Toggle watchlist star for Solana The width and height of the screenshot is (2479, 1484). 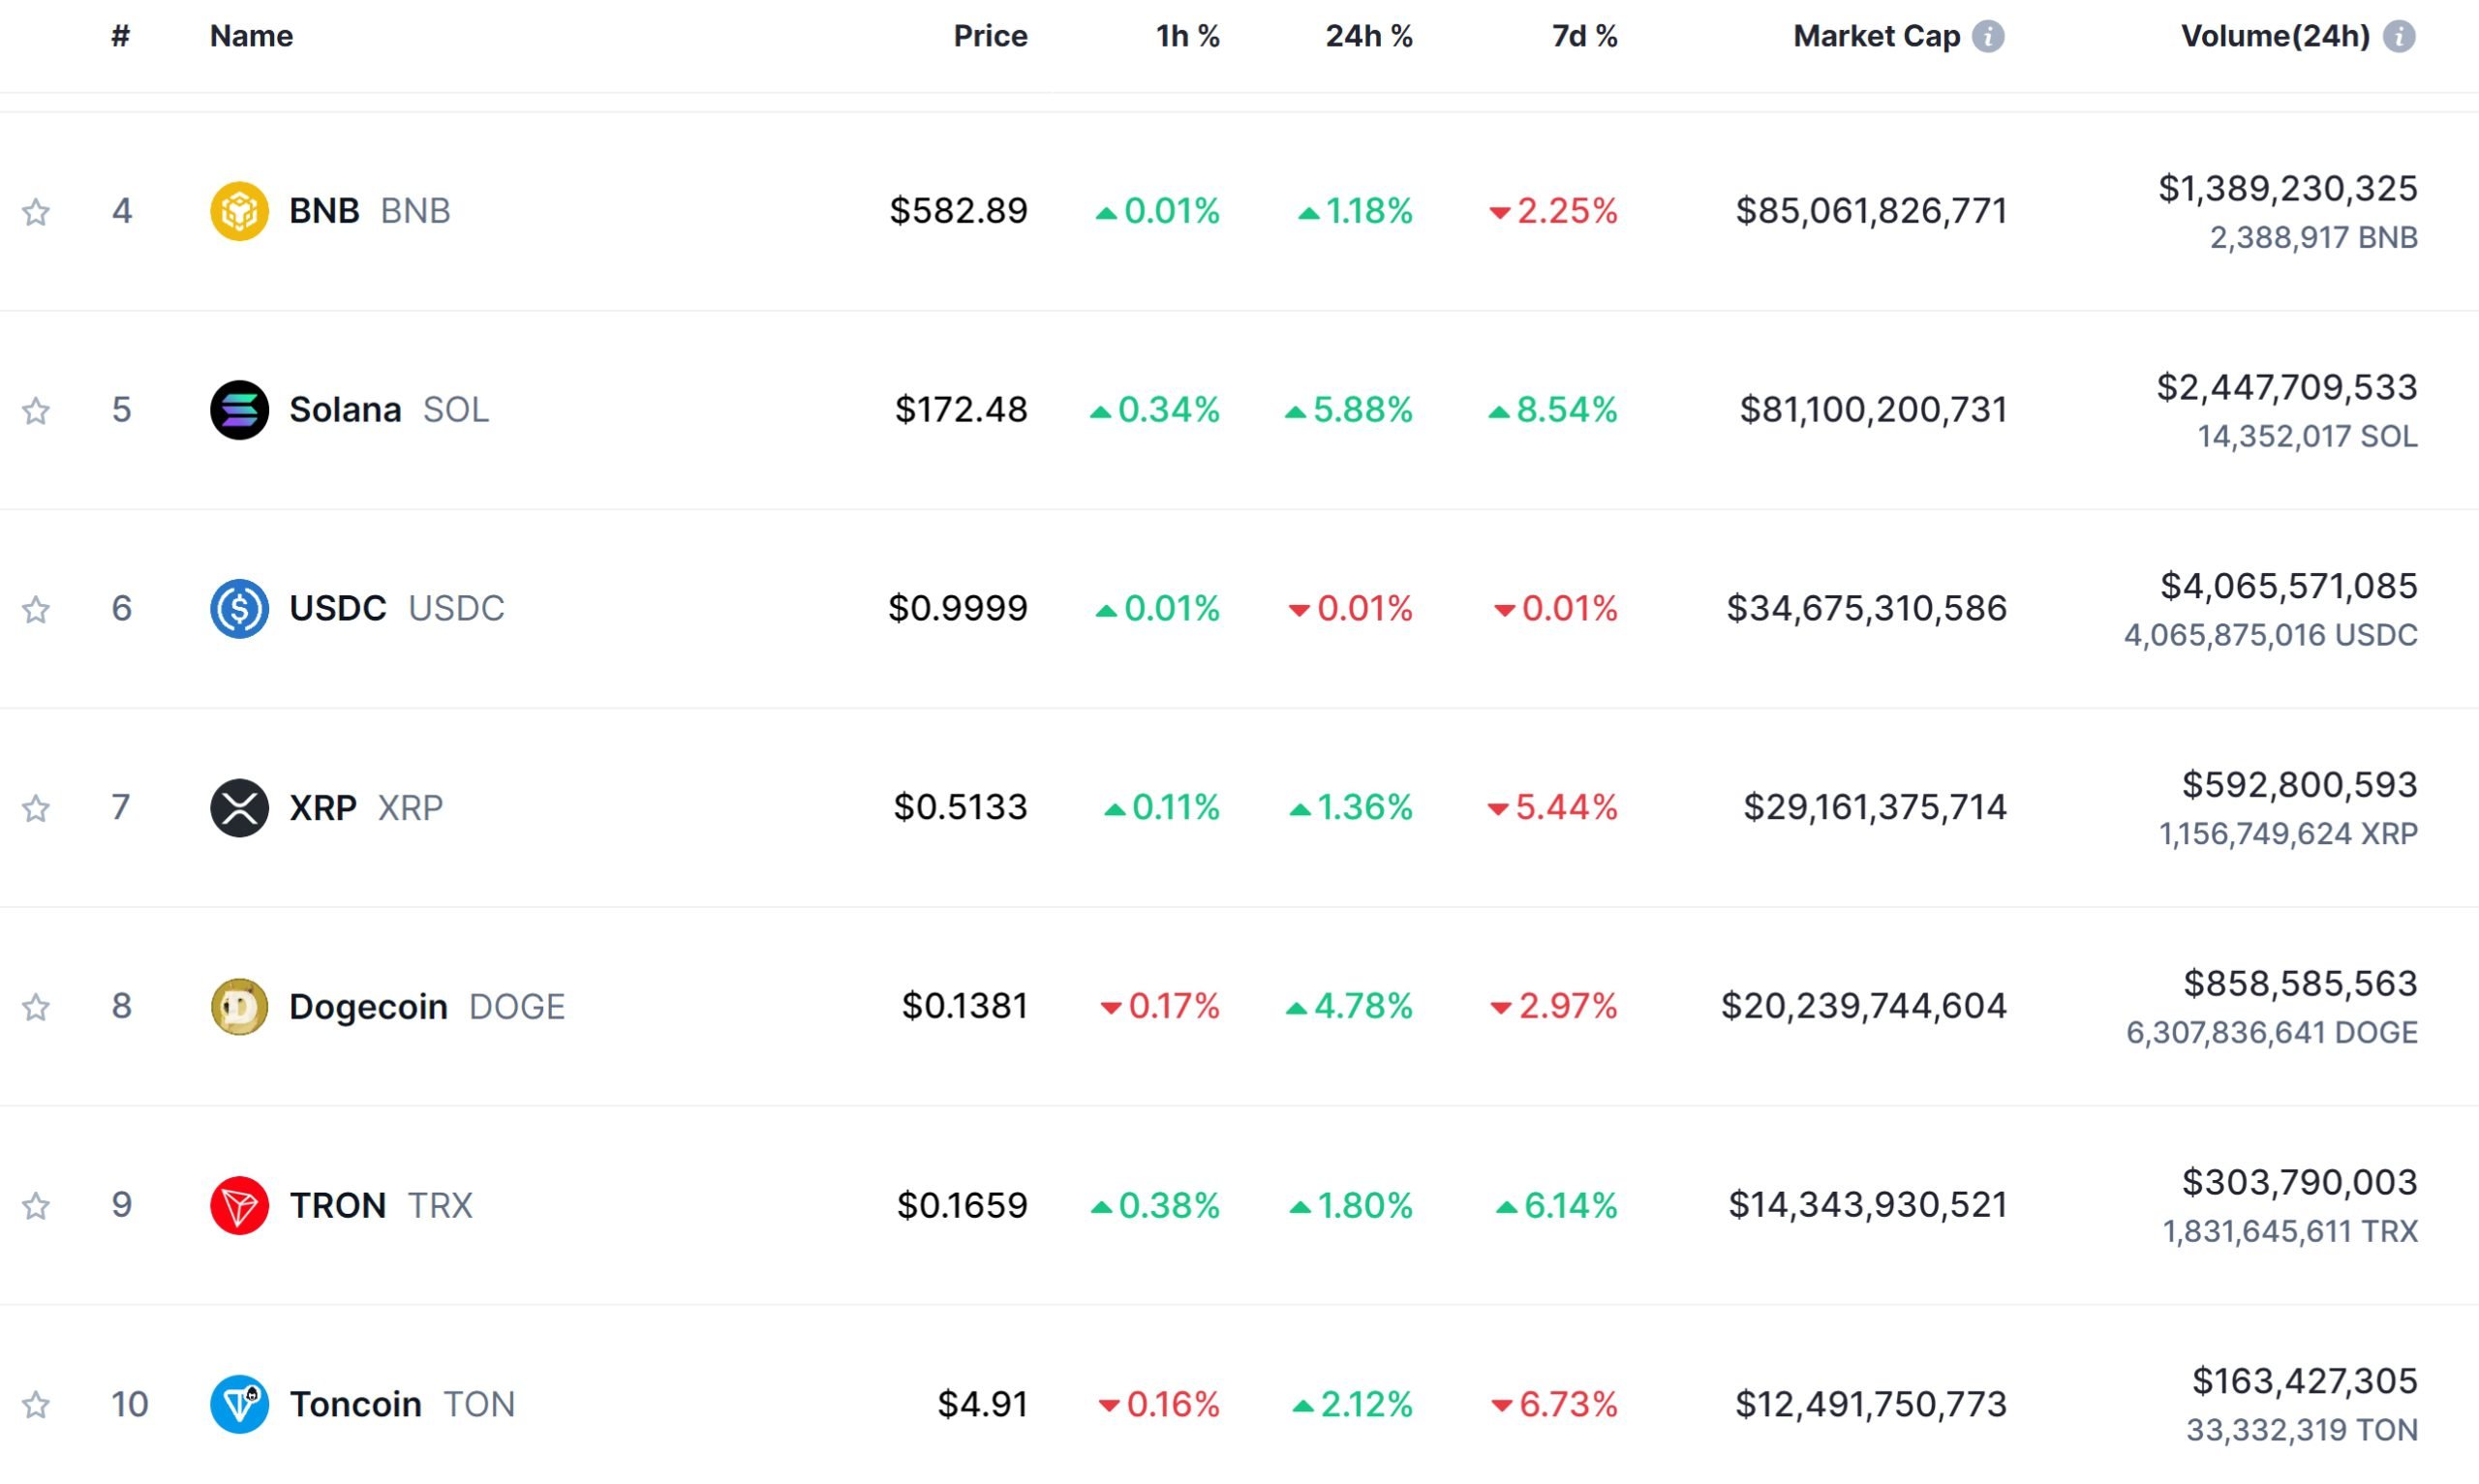tap(36, 411)
